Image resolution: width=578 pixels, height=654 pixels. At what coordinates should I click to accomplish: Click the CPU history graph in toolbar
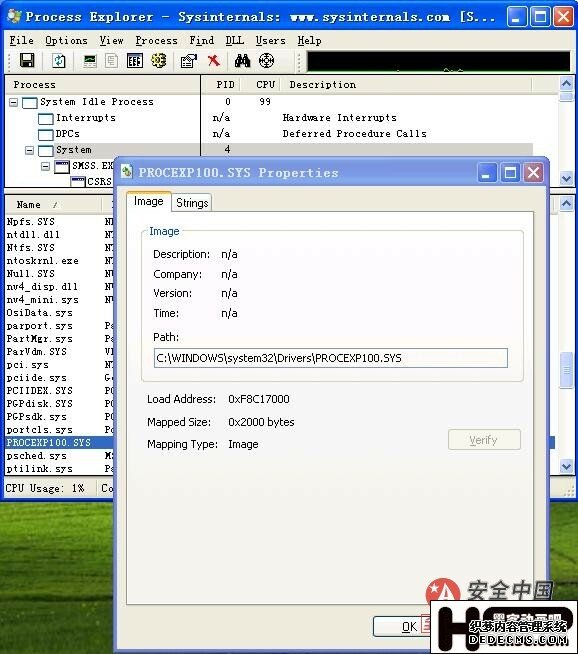click(x=438, y=61)
